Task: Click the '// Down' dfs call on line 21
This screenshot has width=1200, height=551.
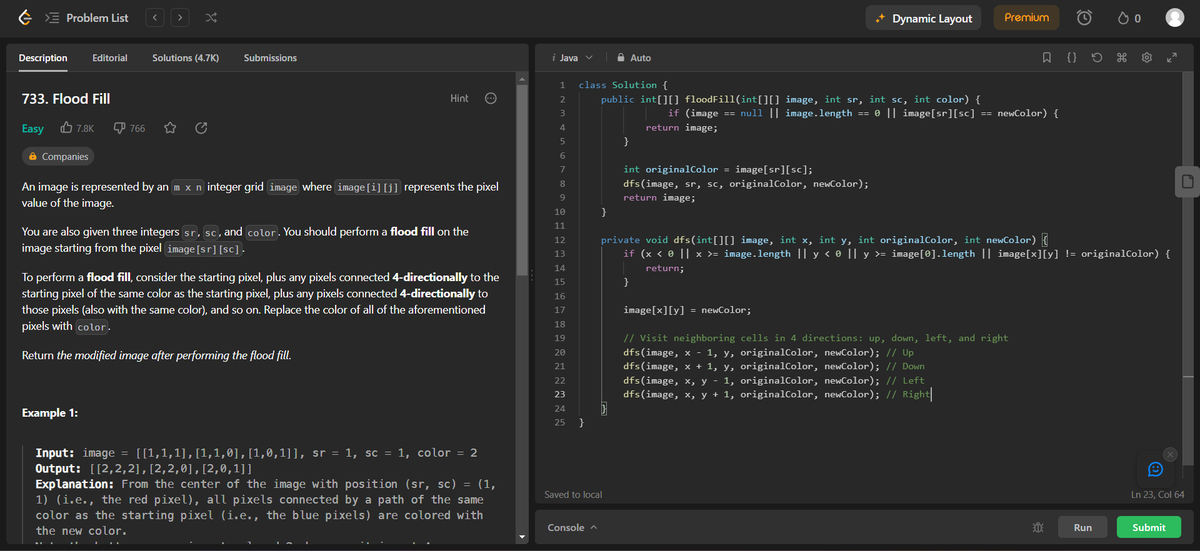Action: (x=773, y=366)
